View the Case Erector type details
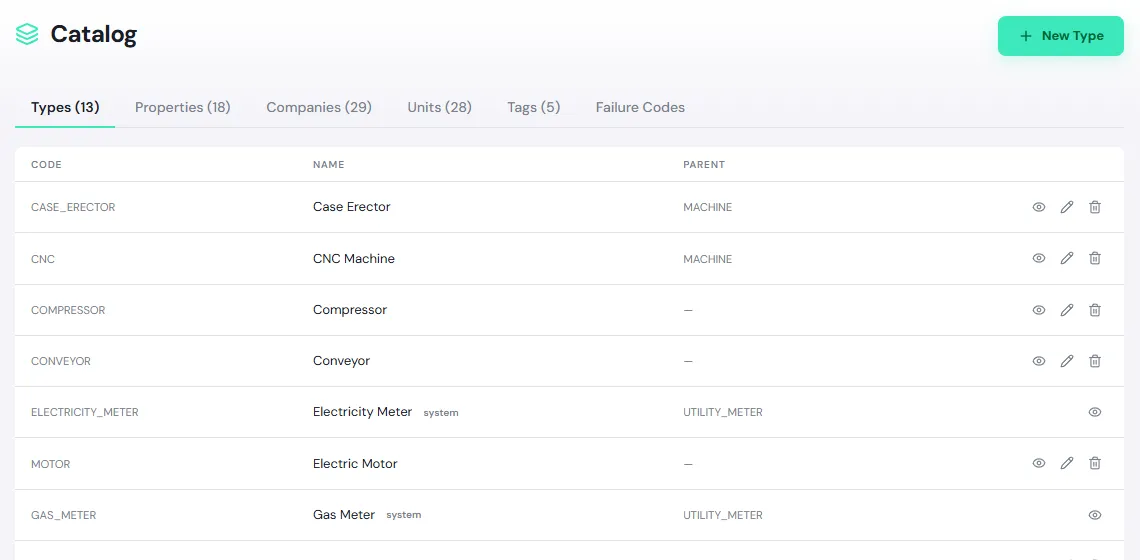Image resolution: width=1140 pixels, height=560 pixels. [1039, 207]
